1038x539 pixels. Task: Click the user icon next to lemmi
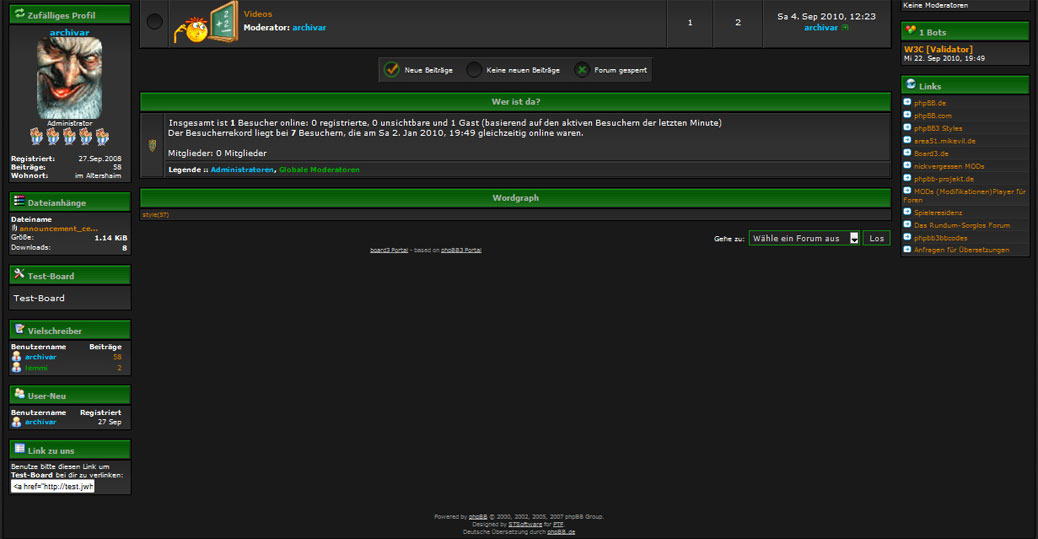point(16,368)
